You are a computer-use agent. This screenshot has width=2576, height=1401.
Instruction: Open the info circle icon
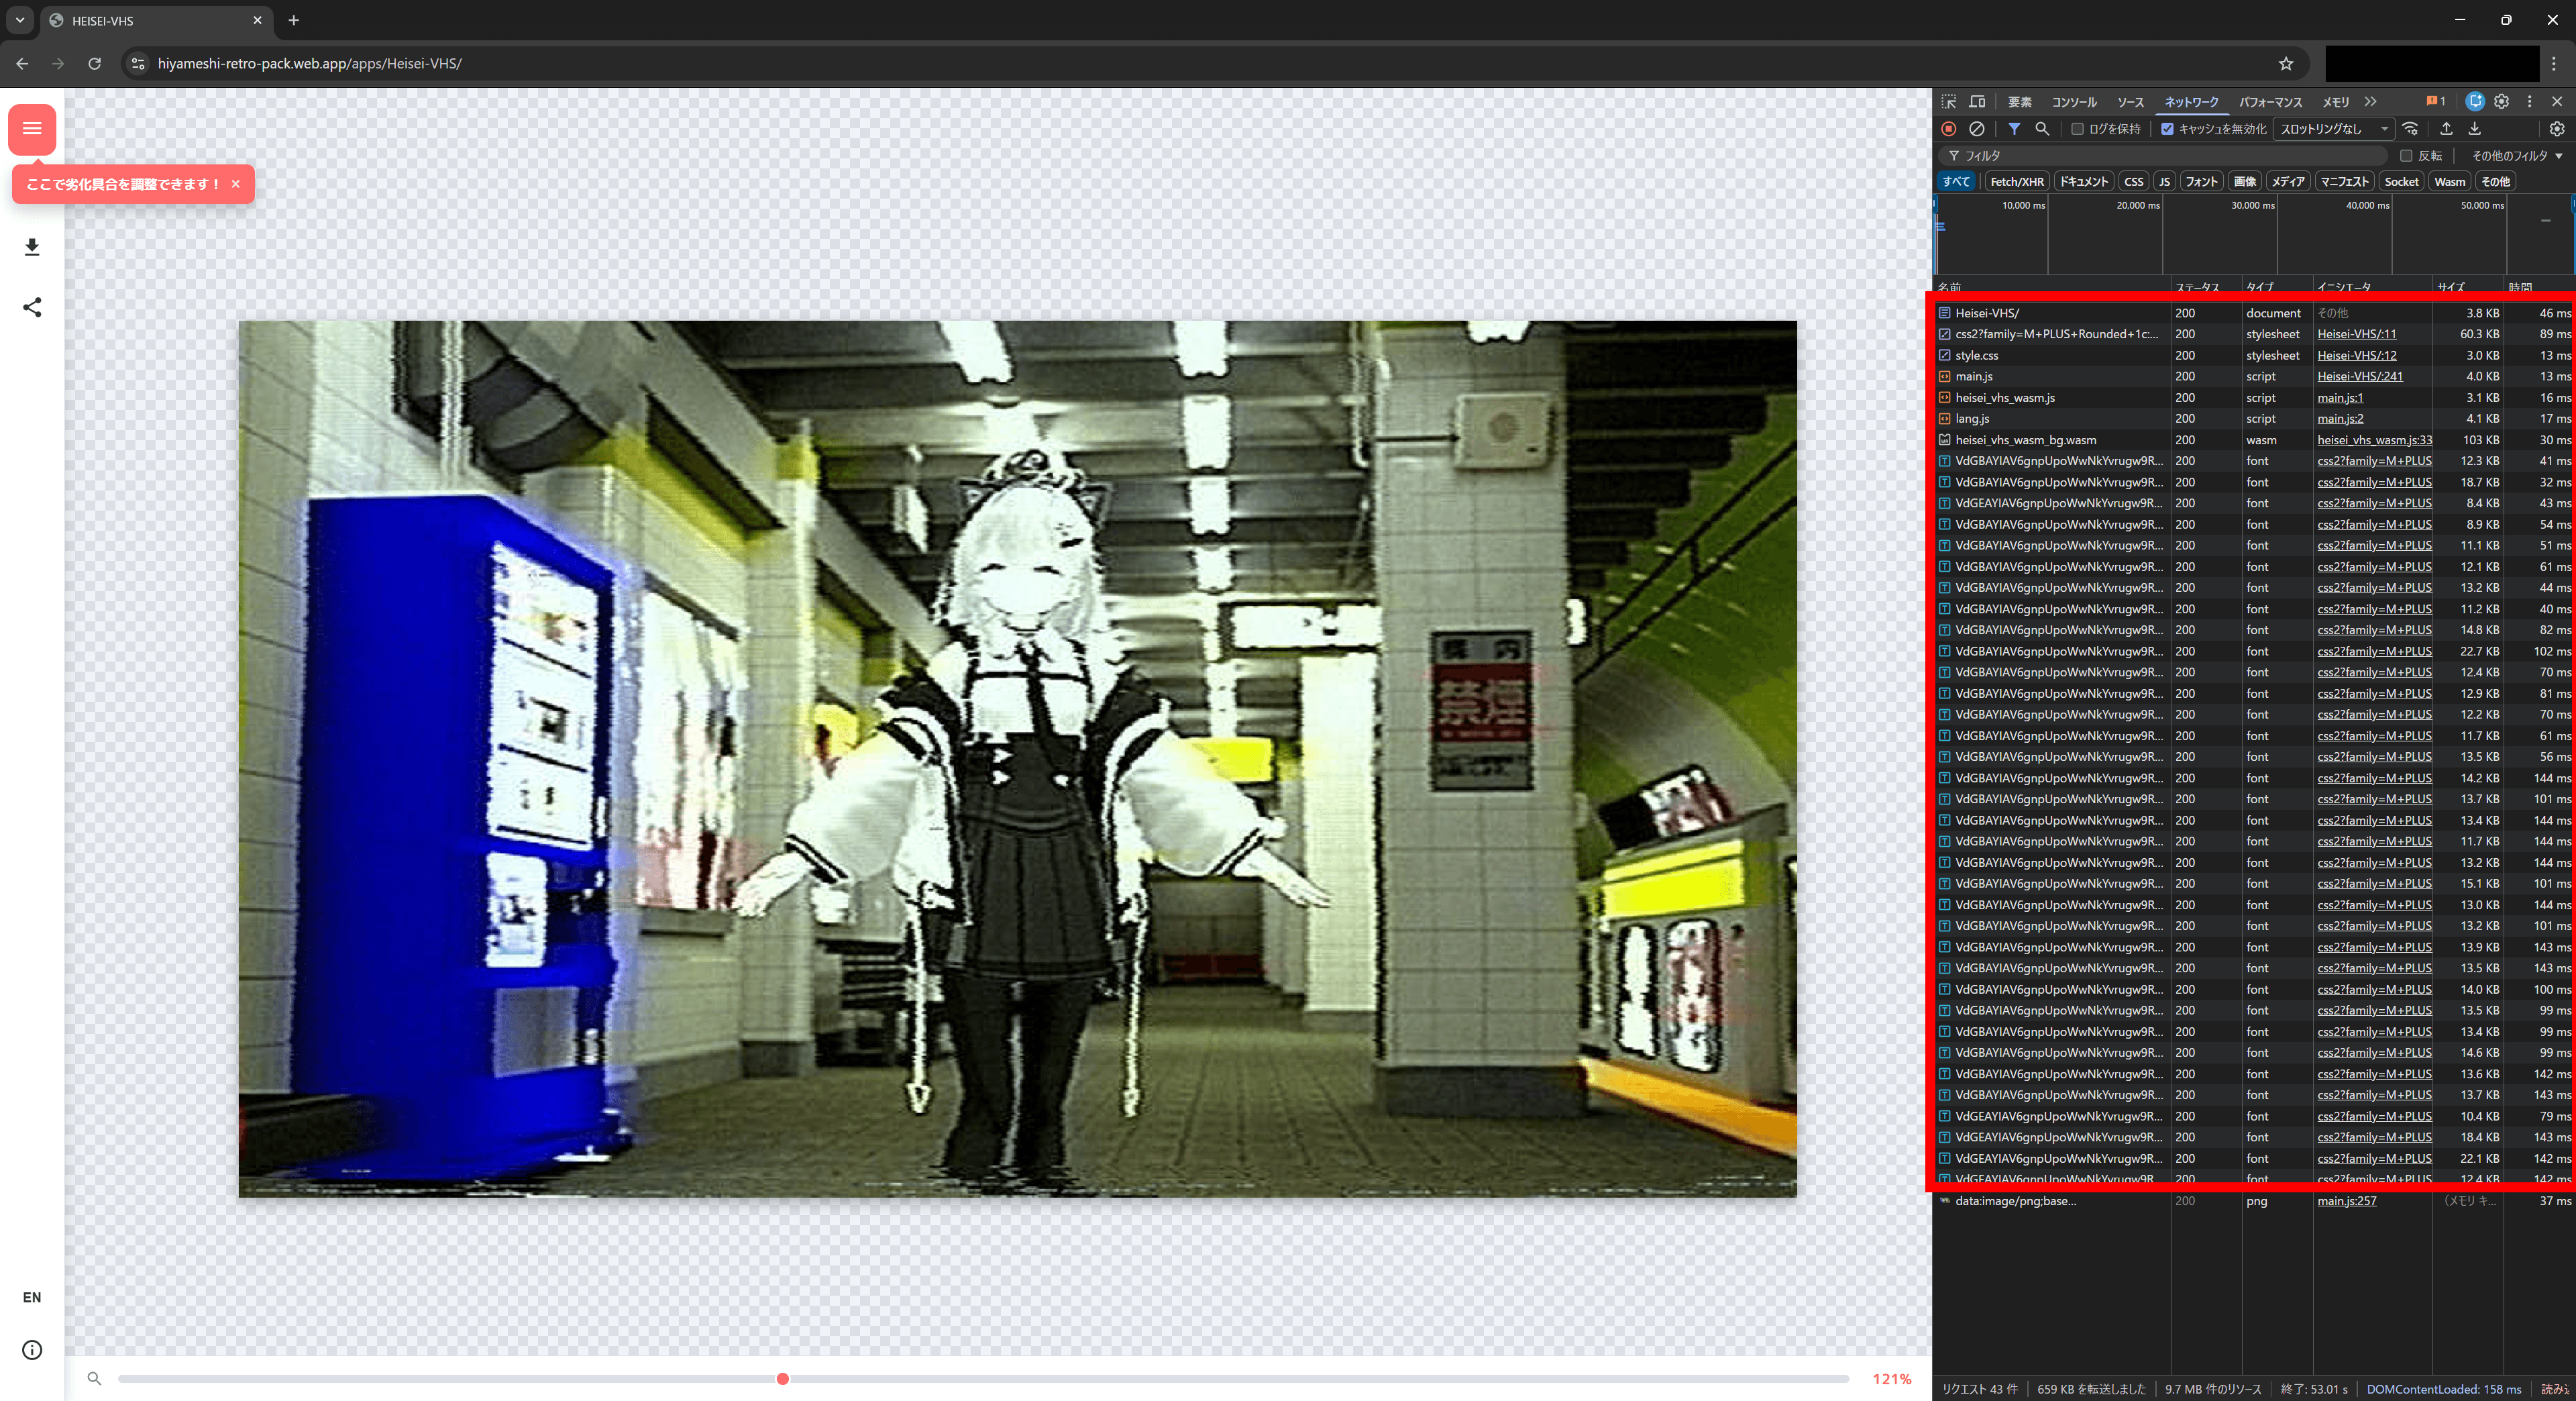pos(32,1350)
